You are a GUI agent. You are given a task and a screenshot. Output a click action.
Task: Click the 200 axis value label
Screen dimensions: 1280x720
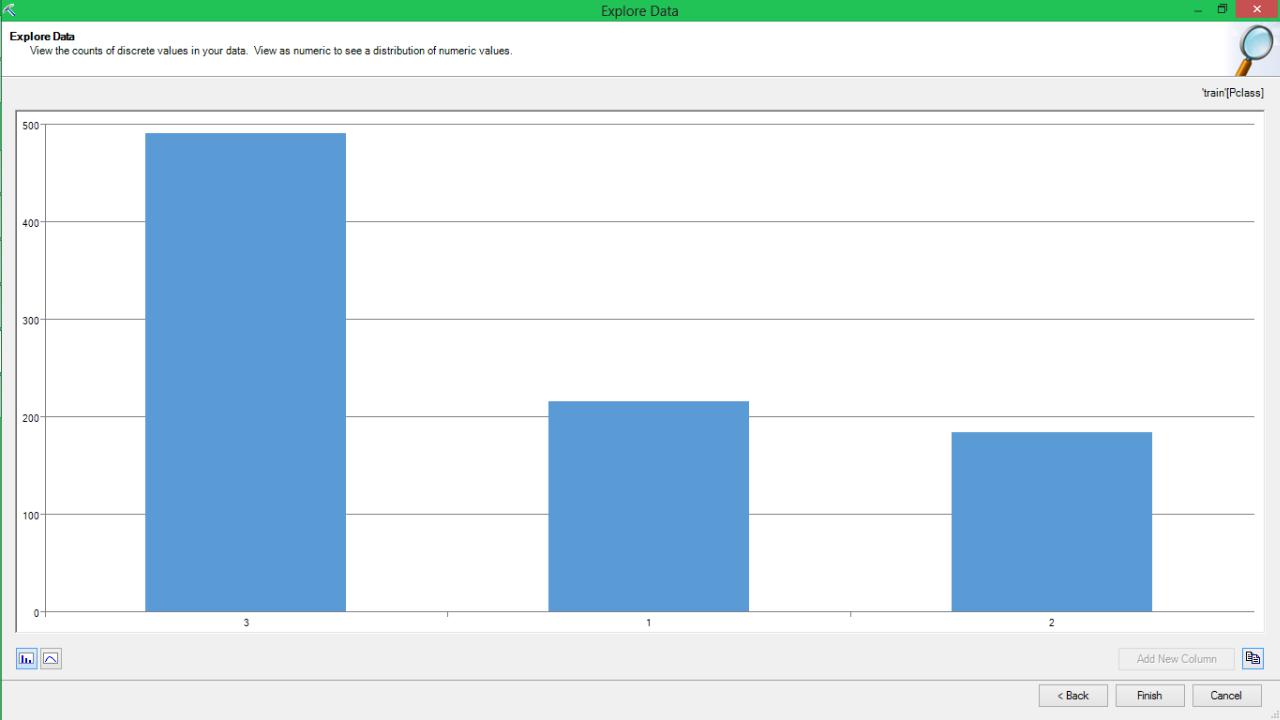[x=31, y=417]
